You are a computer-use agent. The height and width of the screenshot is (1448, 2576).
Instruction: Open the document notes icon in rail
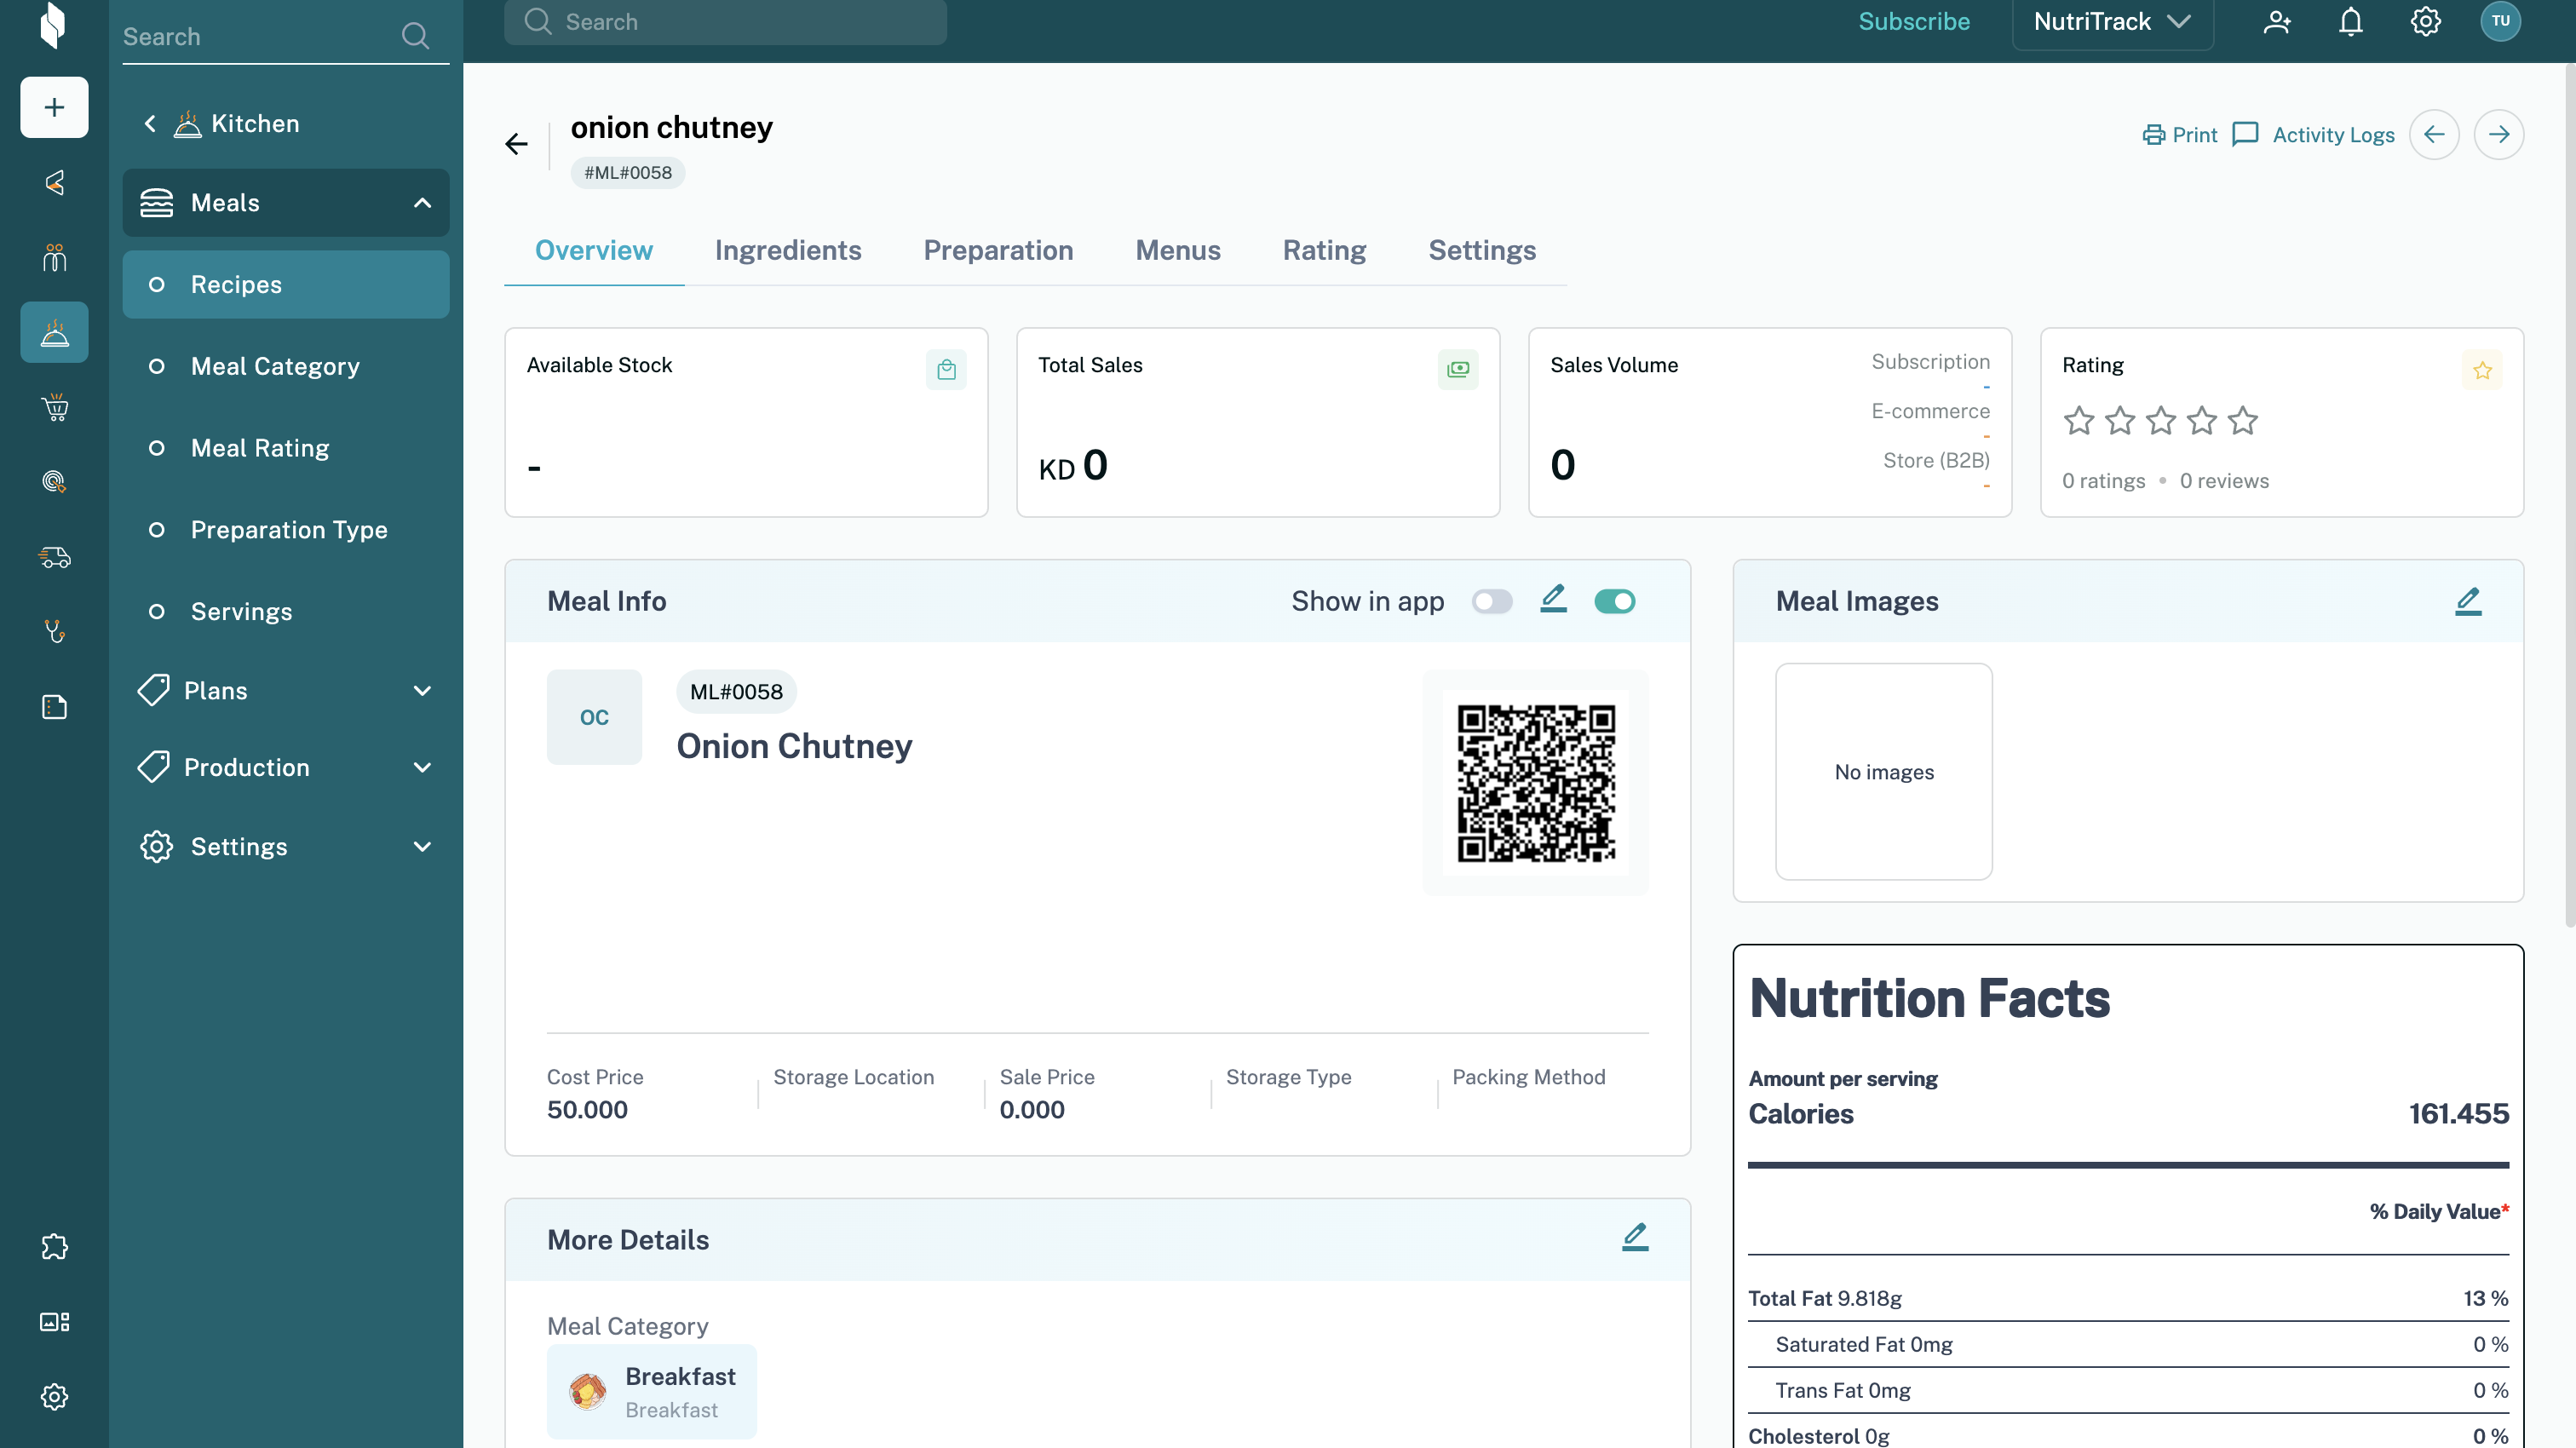point(54,707)
